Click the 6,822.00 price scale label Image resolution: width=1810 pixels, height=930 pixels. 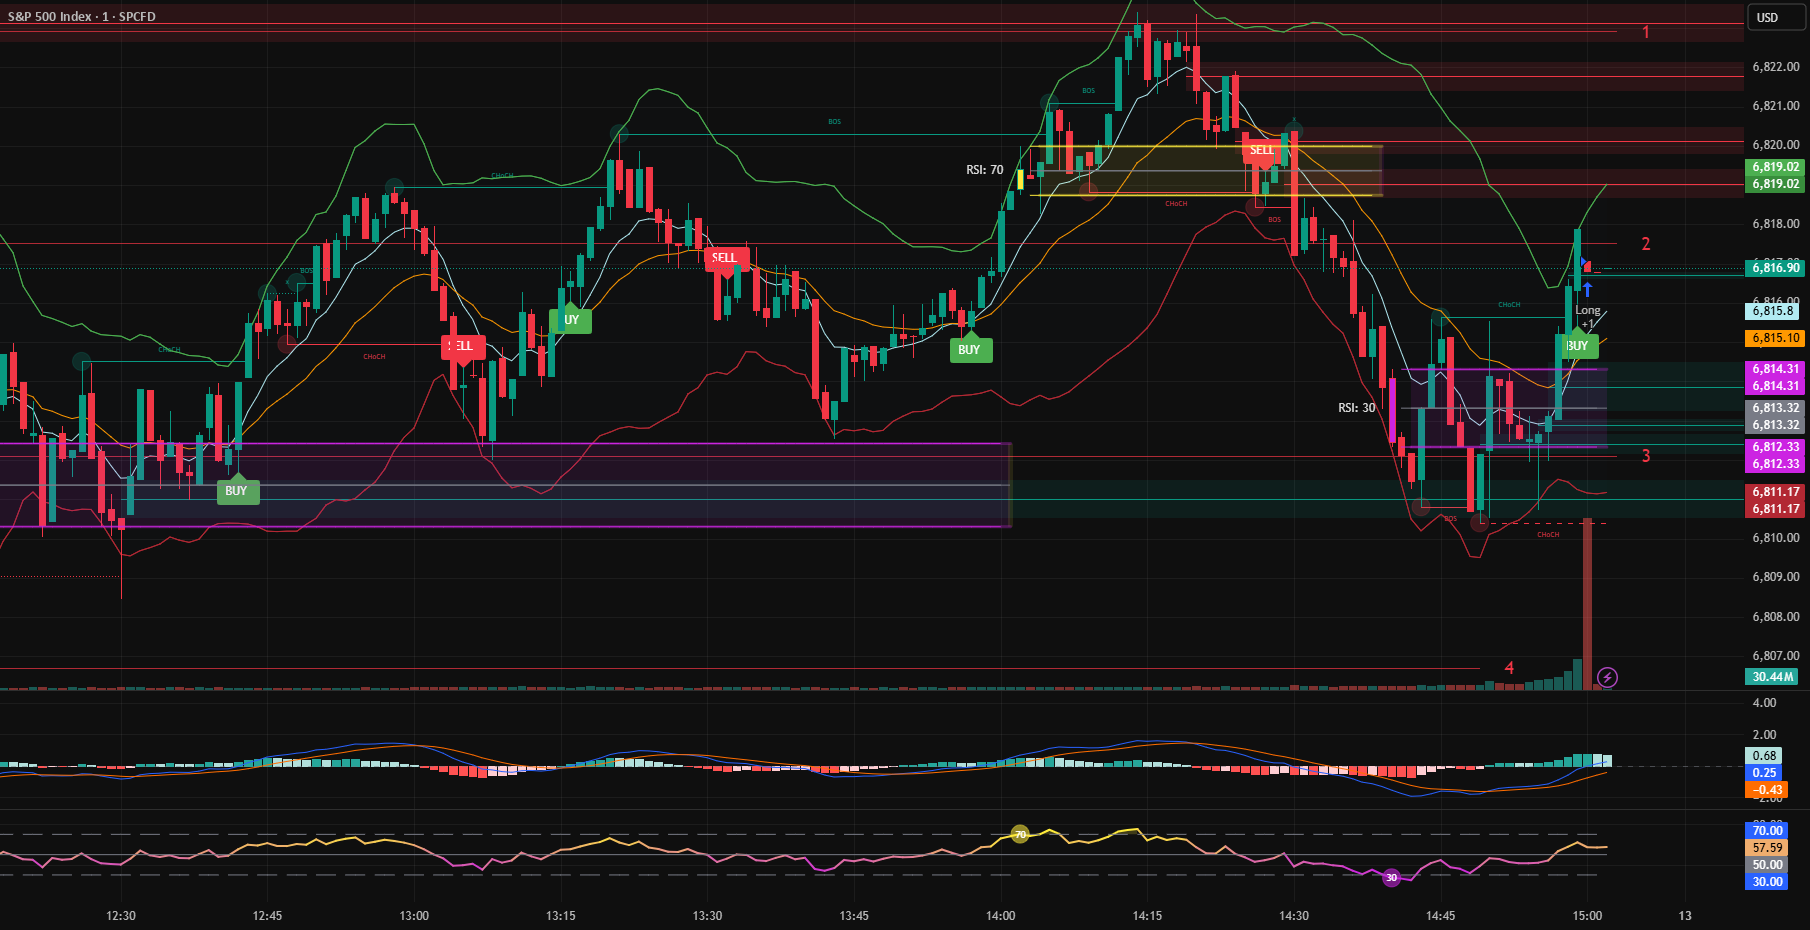(x=1775, y=67)
